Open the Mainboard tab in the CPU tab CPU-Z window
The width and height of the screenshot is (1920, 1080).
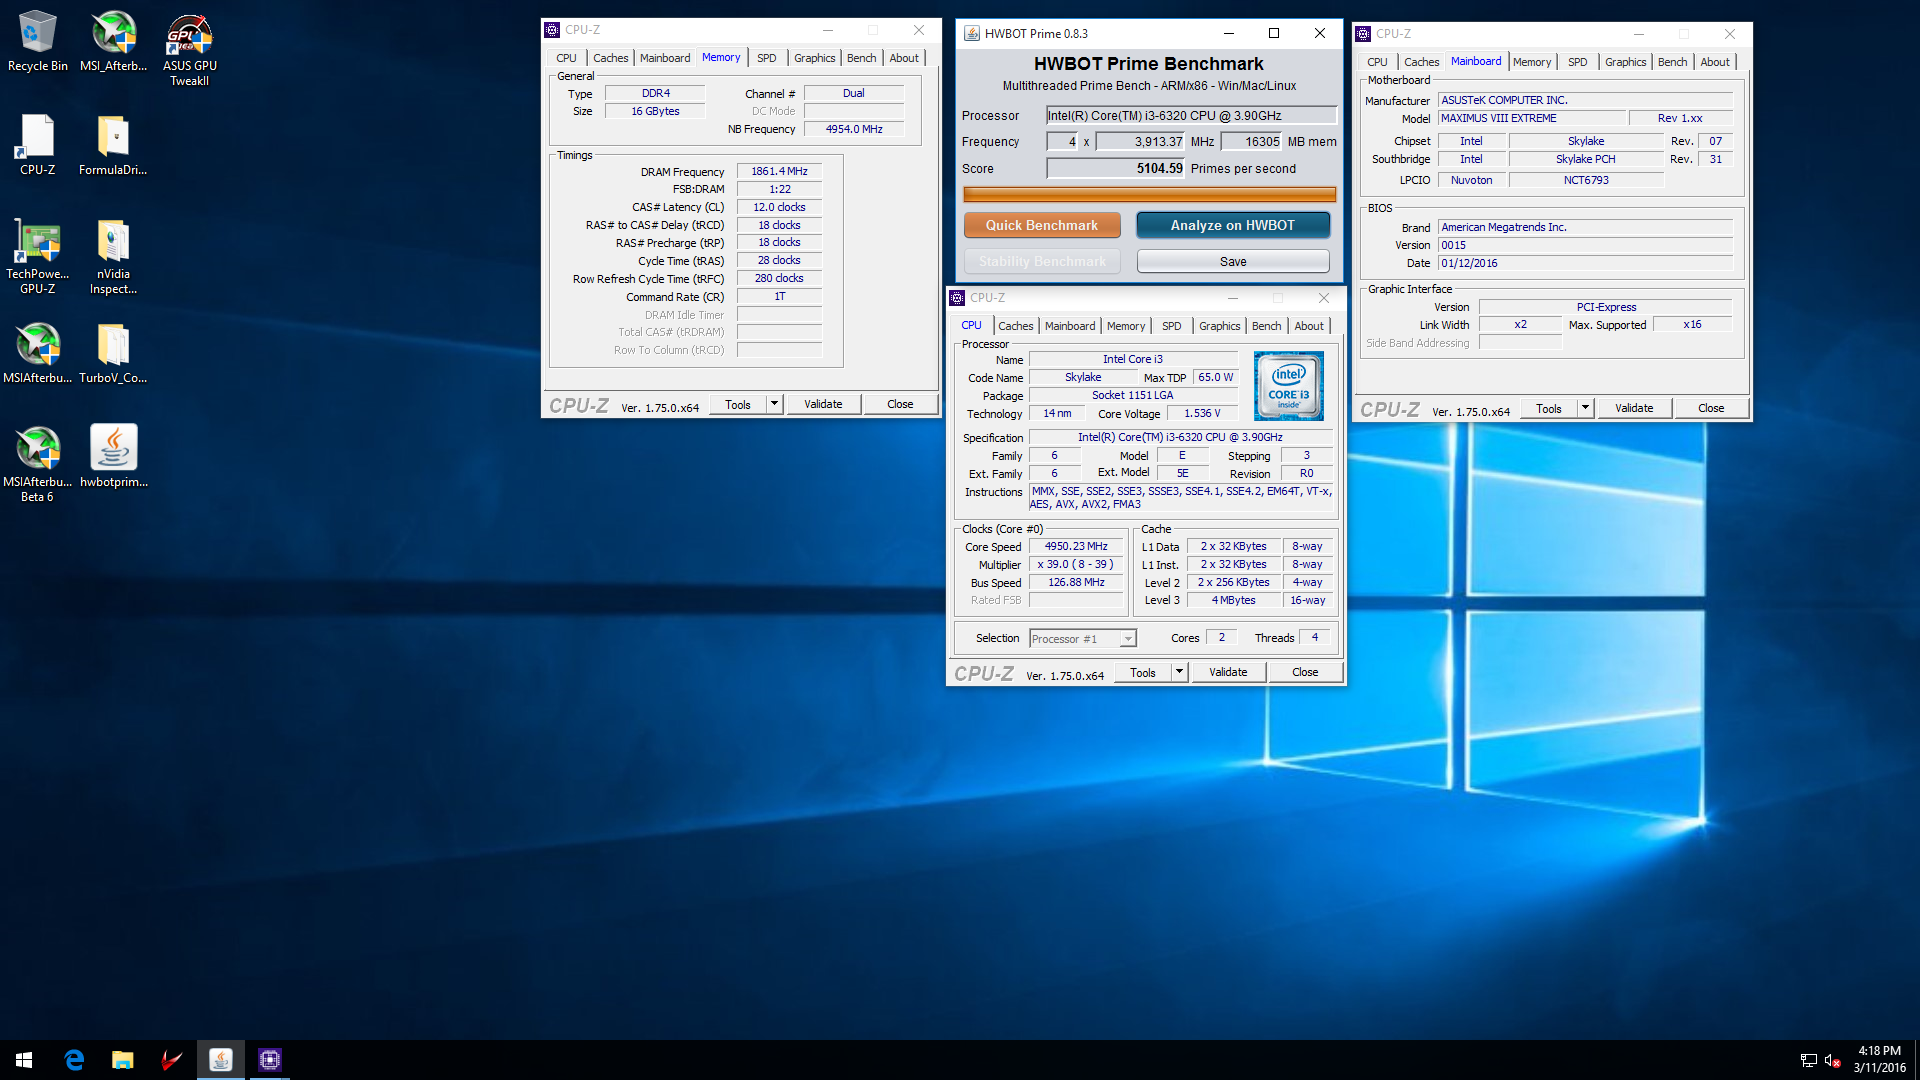tap(1070, 326)
